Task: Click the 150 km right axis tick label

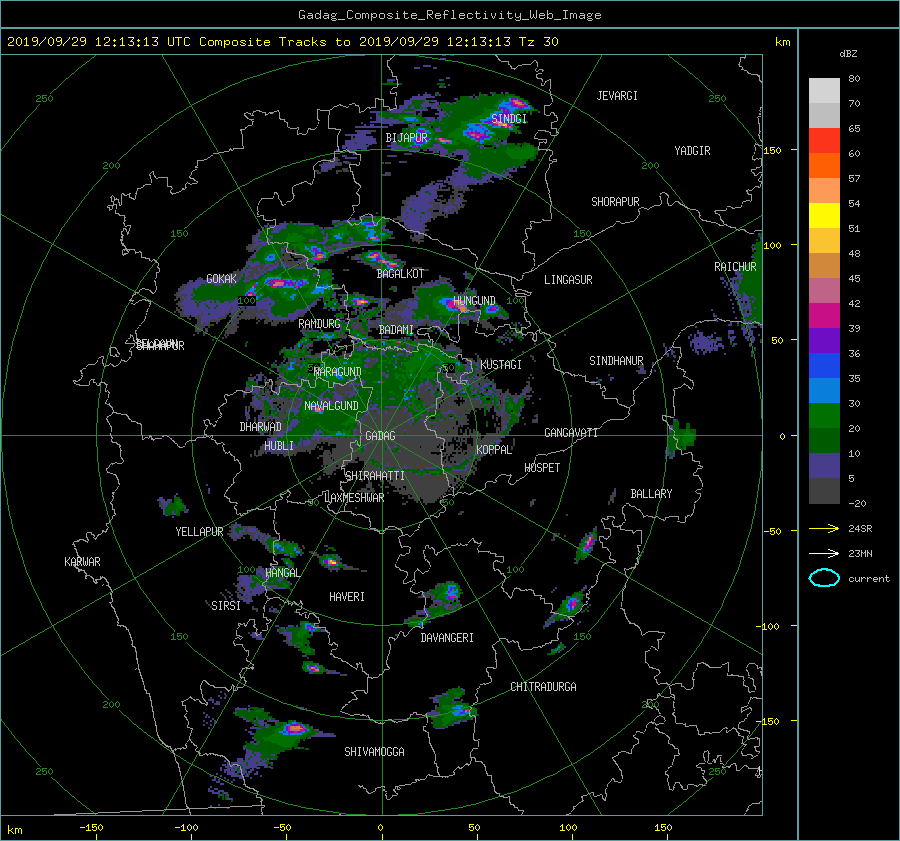Action: pos(773,150)
